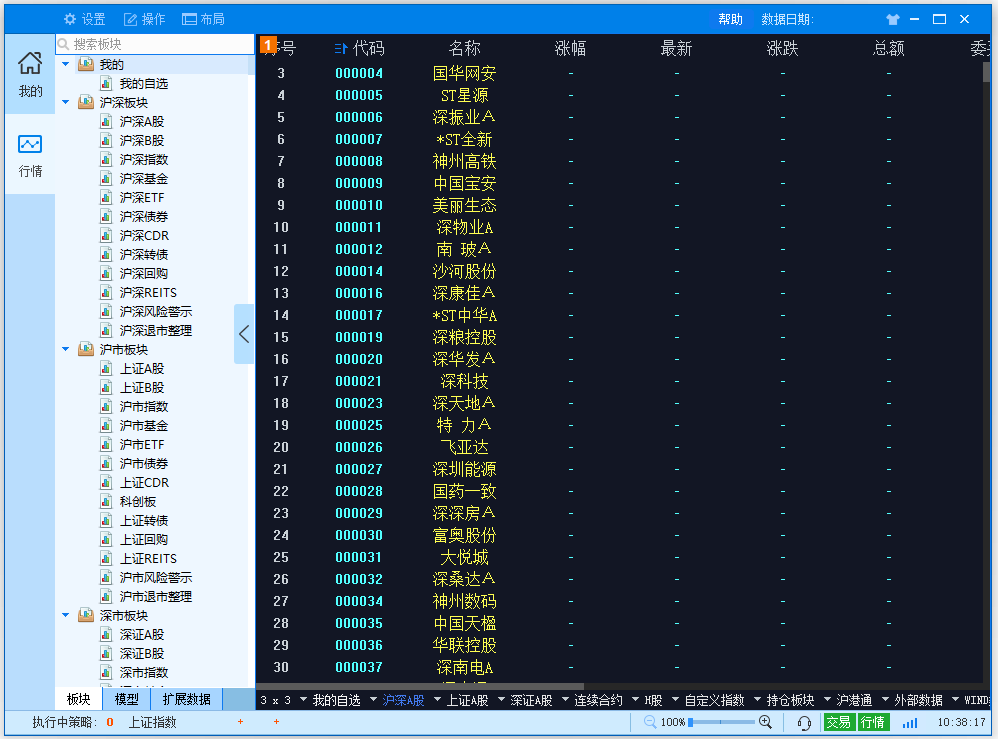Image resolution: width=998 pixels, height=739 pixels.
Task: Click the horizontal scrollbar under stock table
Action: click(420, 686)
